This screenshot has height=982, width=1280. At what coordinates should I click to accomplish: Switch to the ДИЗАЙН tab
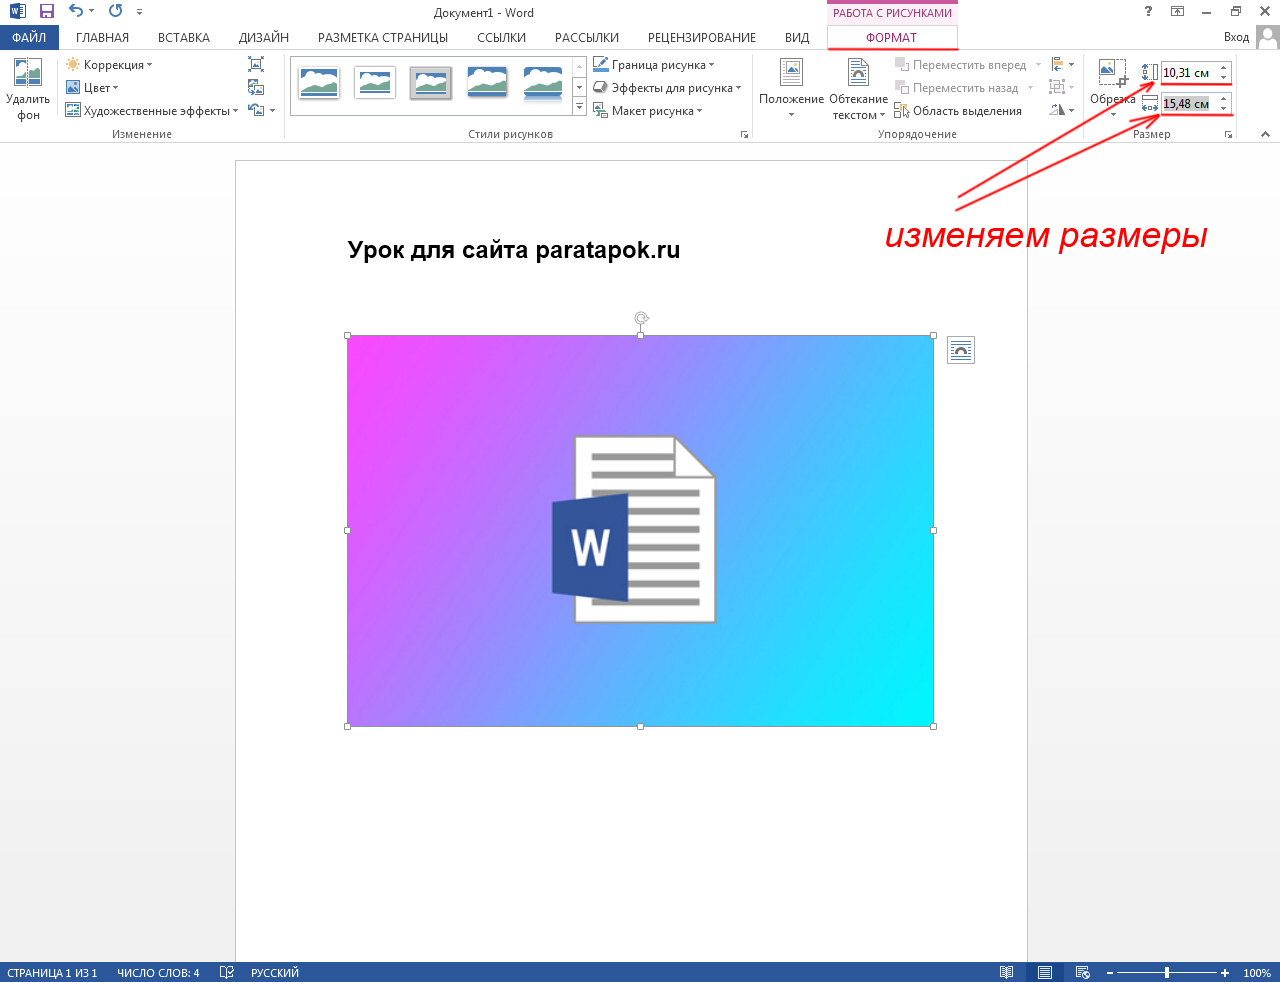264,38
